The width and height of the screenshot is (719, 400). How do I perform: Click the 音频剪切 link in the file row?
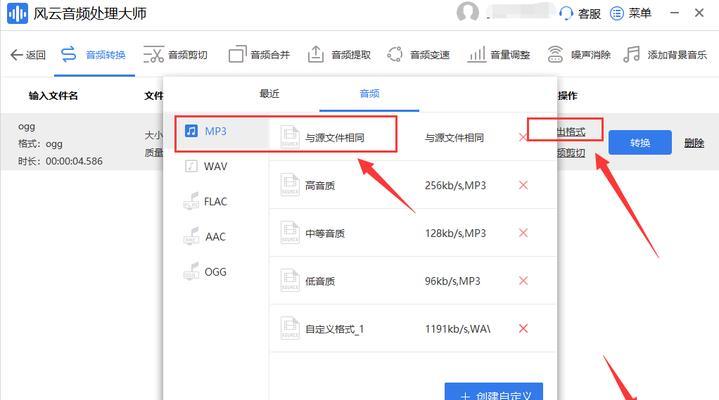[x=571, y=153]
